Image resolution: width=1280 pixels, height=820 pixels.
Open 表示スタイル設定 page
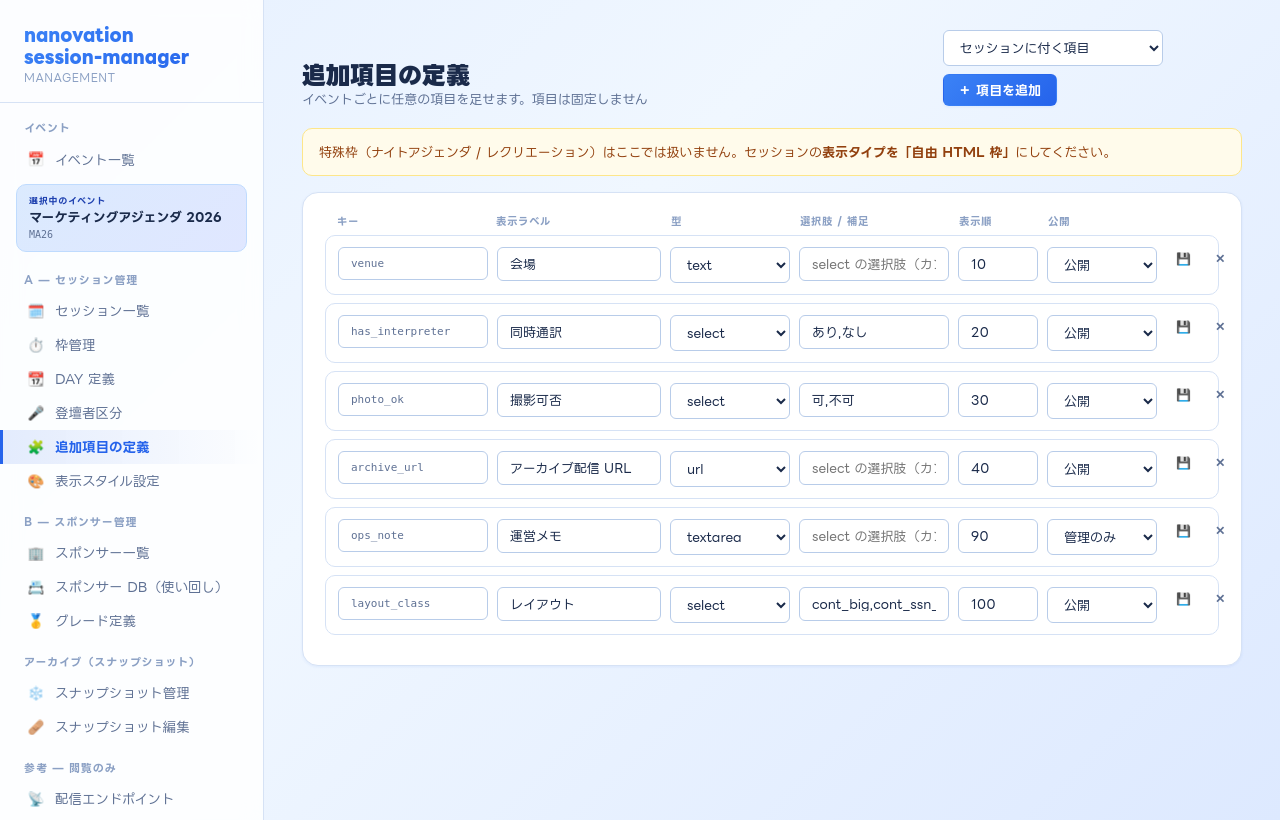pyautogui.click(x=131, y=481)
